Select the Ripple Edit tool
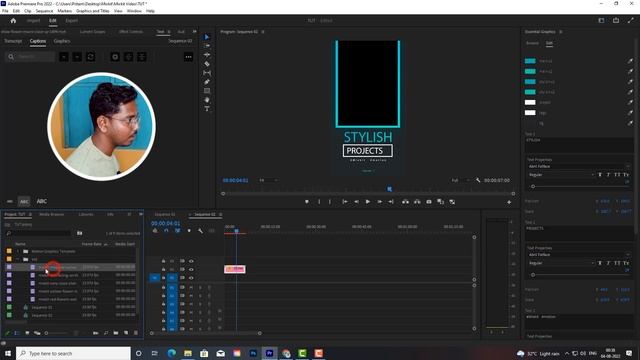Viewport: 640px width, 360px height. pos(207,55)
